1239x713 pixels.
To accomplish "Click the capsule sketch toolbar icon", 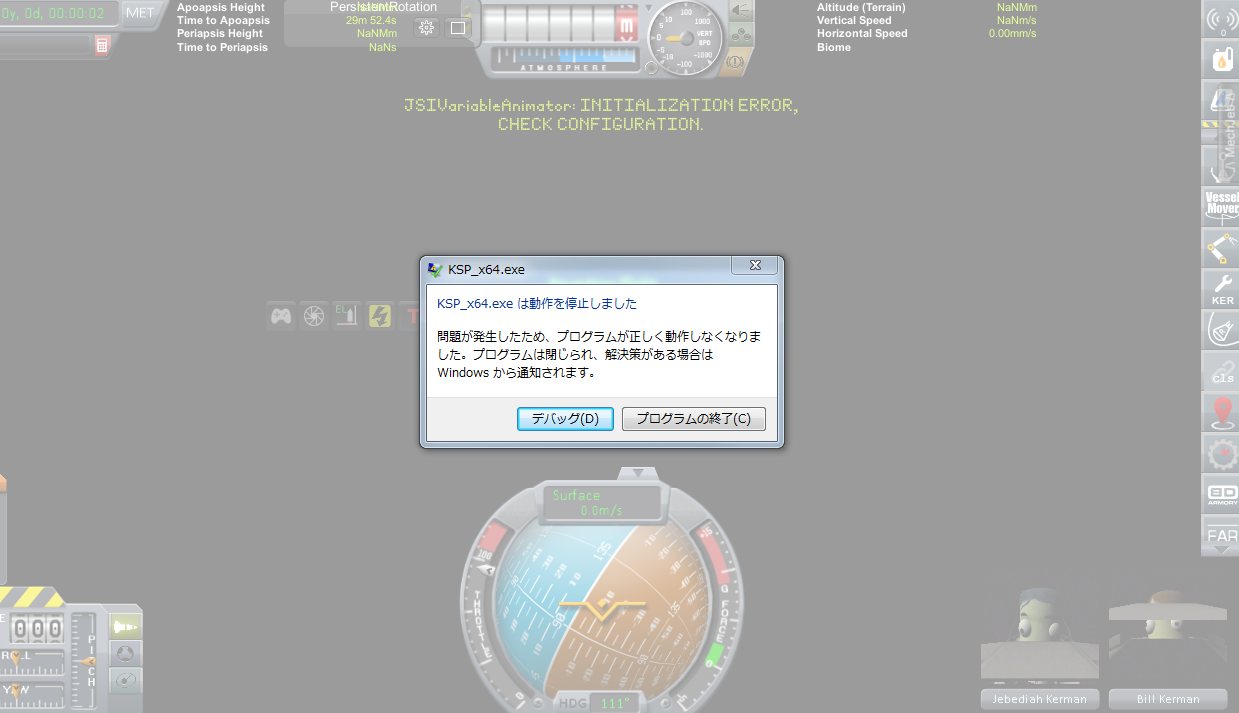I will click(1220, 329).
